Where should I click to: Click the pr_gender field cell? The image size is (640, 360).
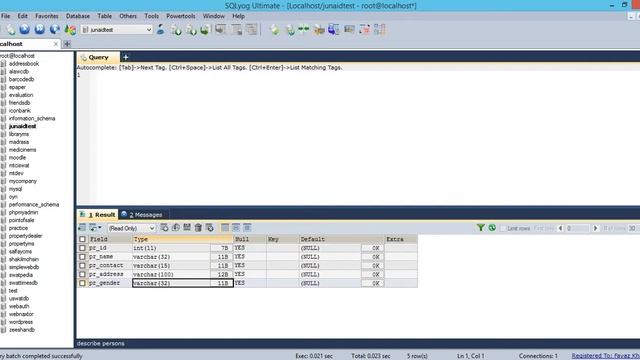click(110, 283)
